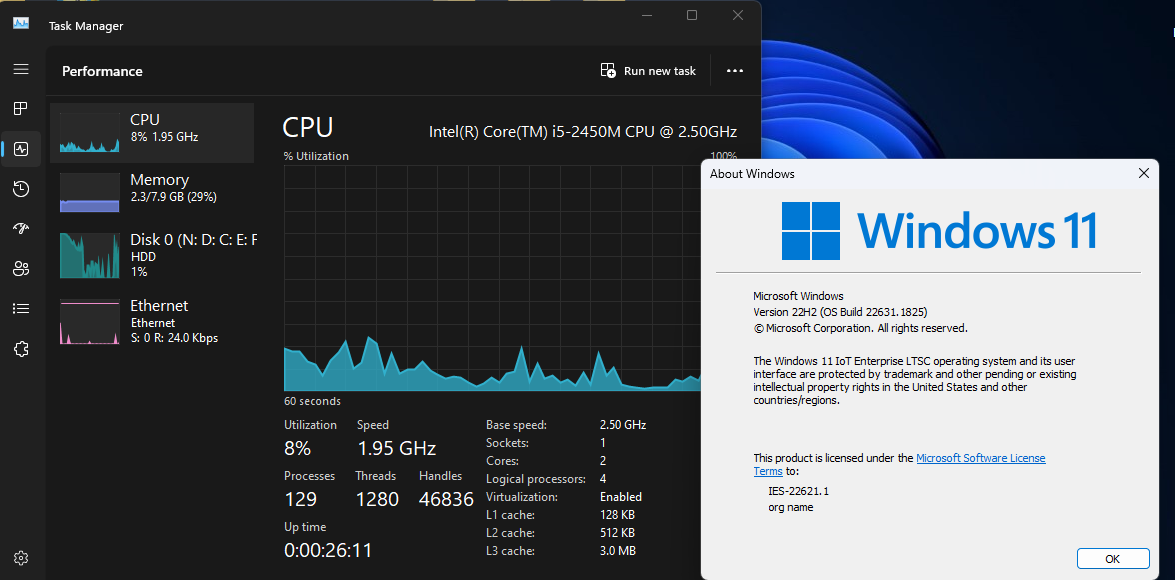Screen dimensions: 1175x580
Task: Click the Base speed 2.50 GHz value
Action: [623, 425]
